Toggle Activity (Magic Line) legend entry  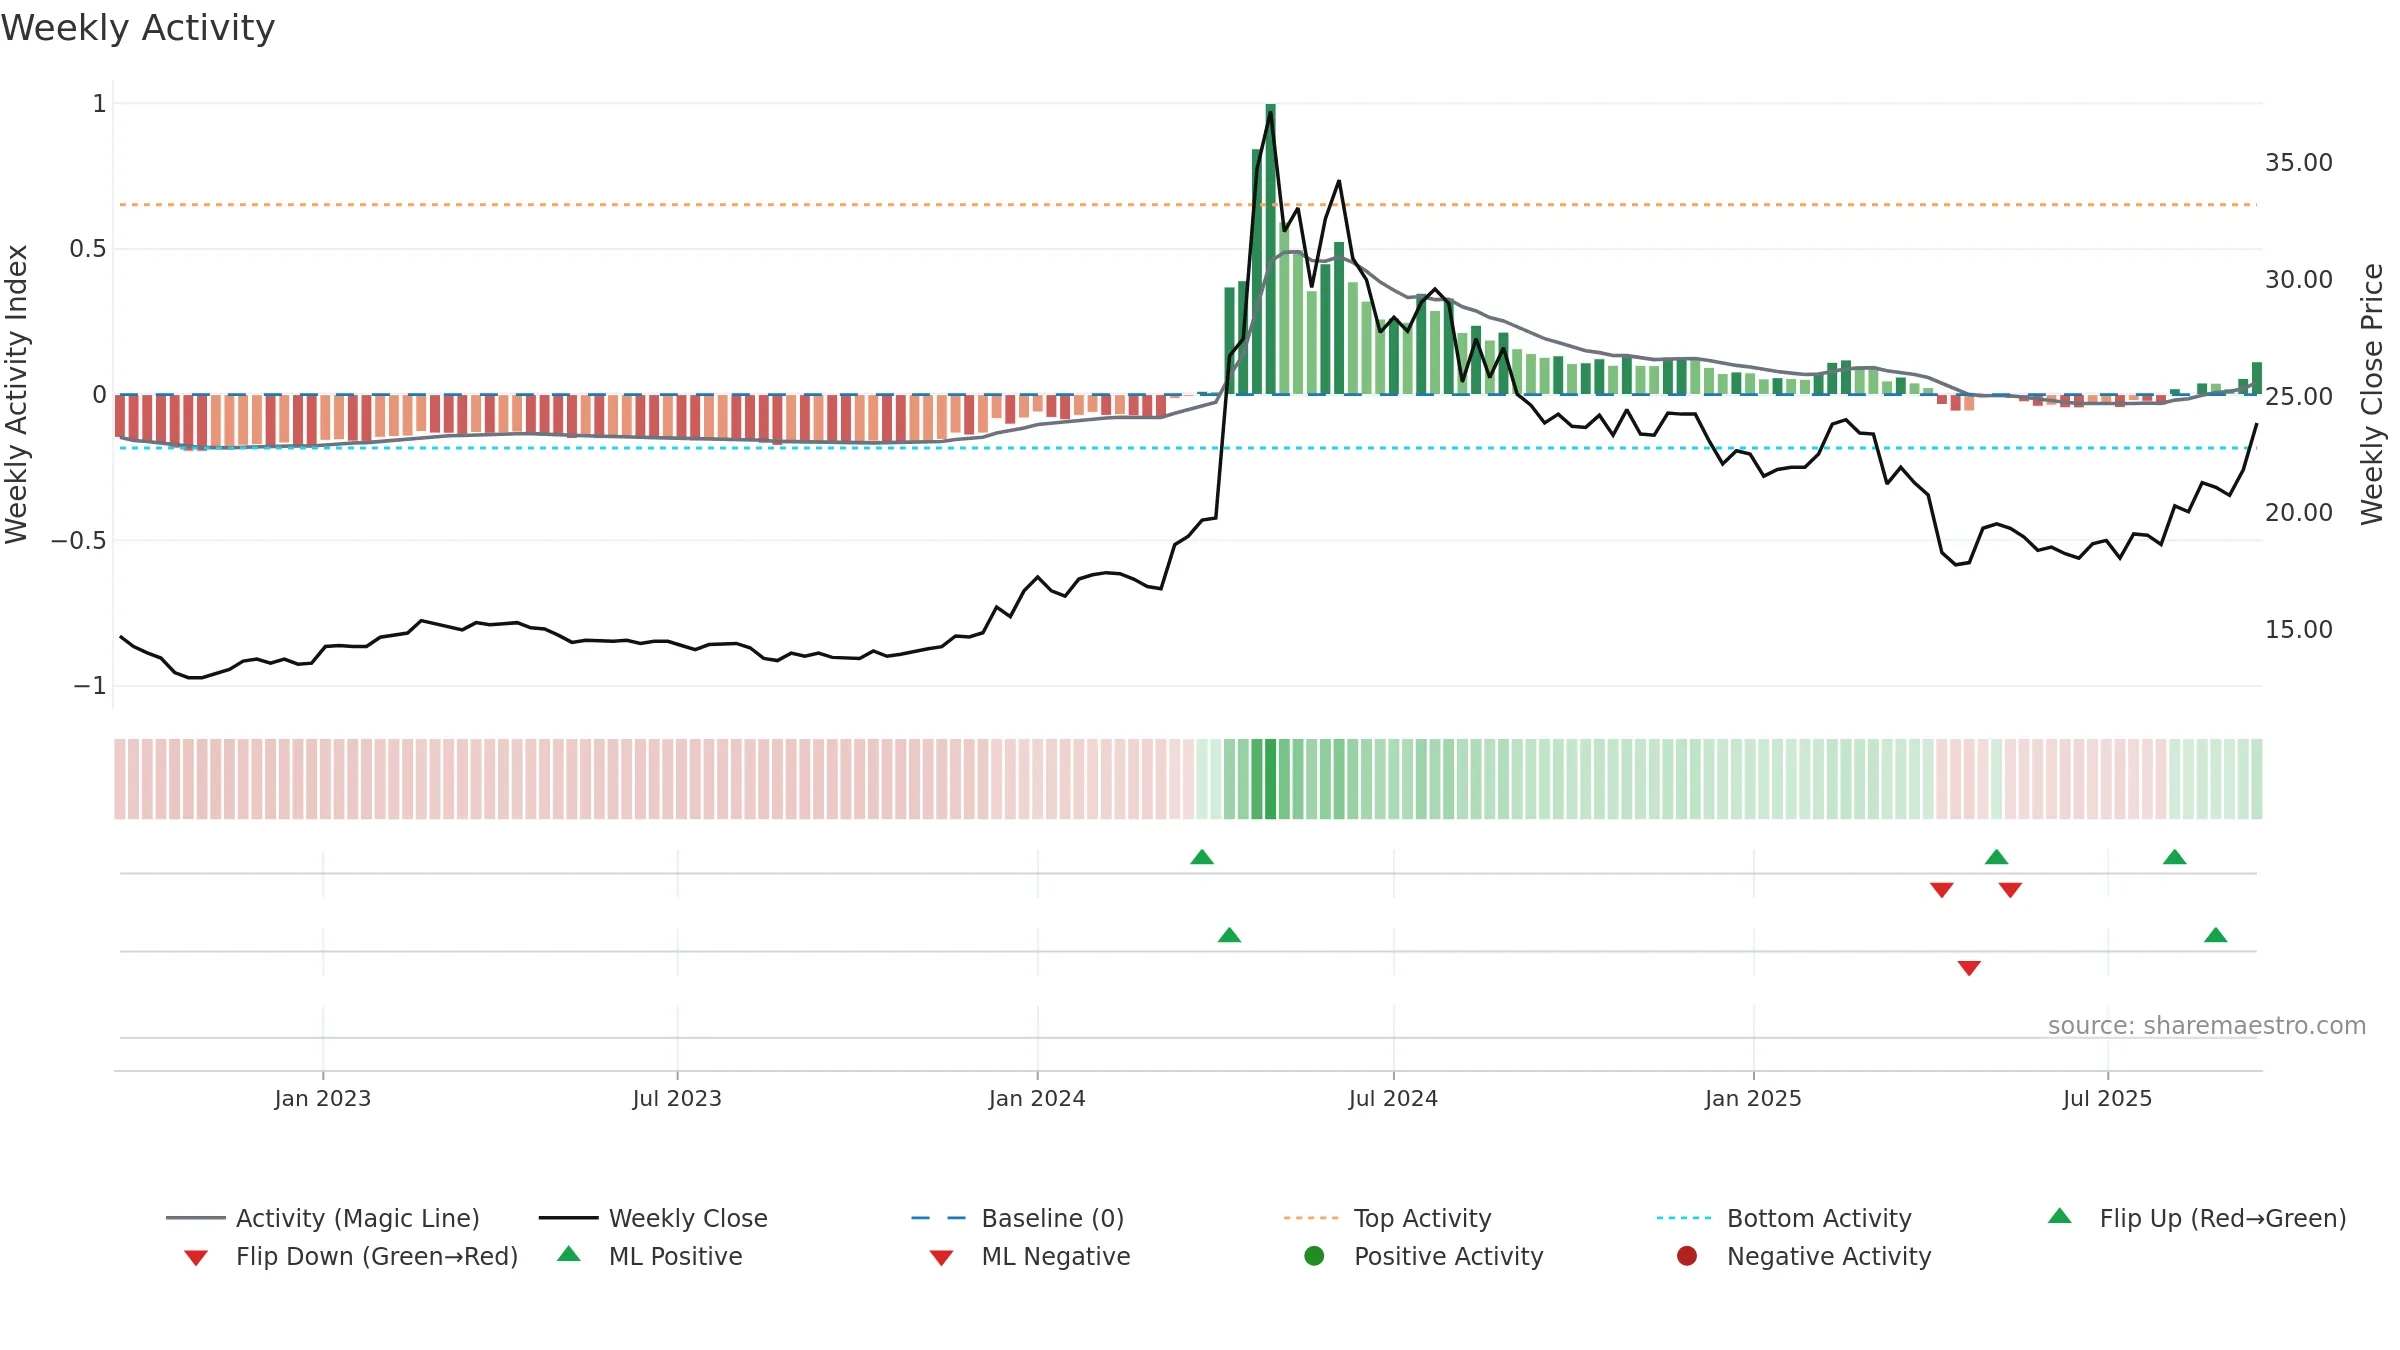pos(323,1218)
